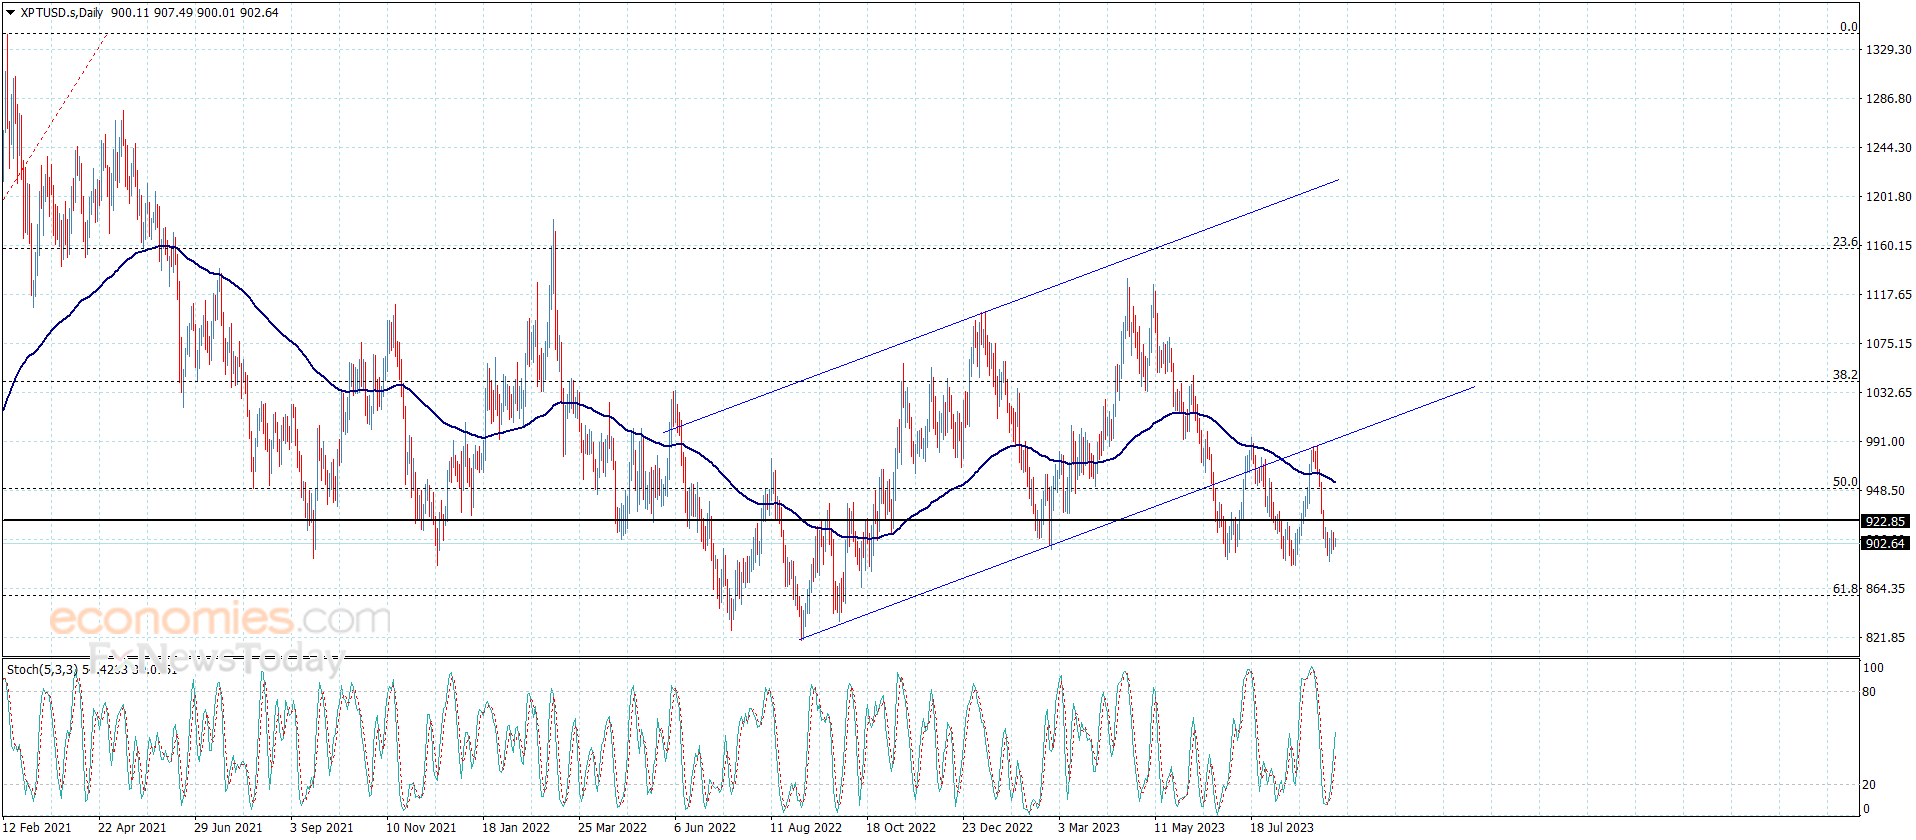Click the 23 Dec 2022 date label
The height and width of the screenshot is (840, 1916).
click(x=997, y=827)
